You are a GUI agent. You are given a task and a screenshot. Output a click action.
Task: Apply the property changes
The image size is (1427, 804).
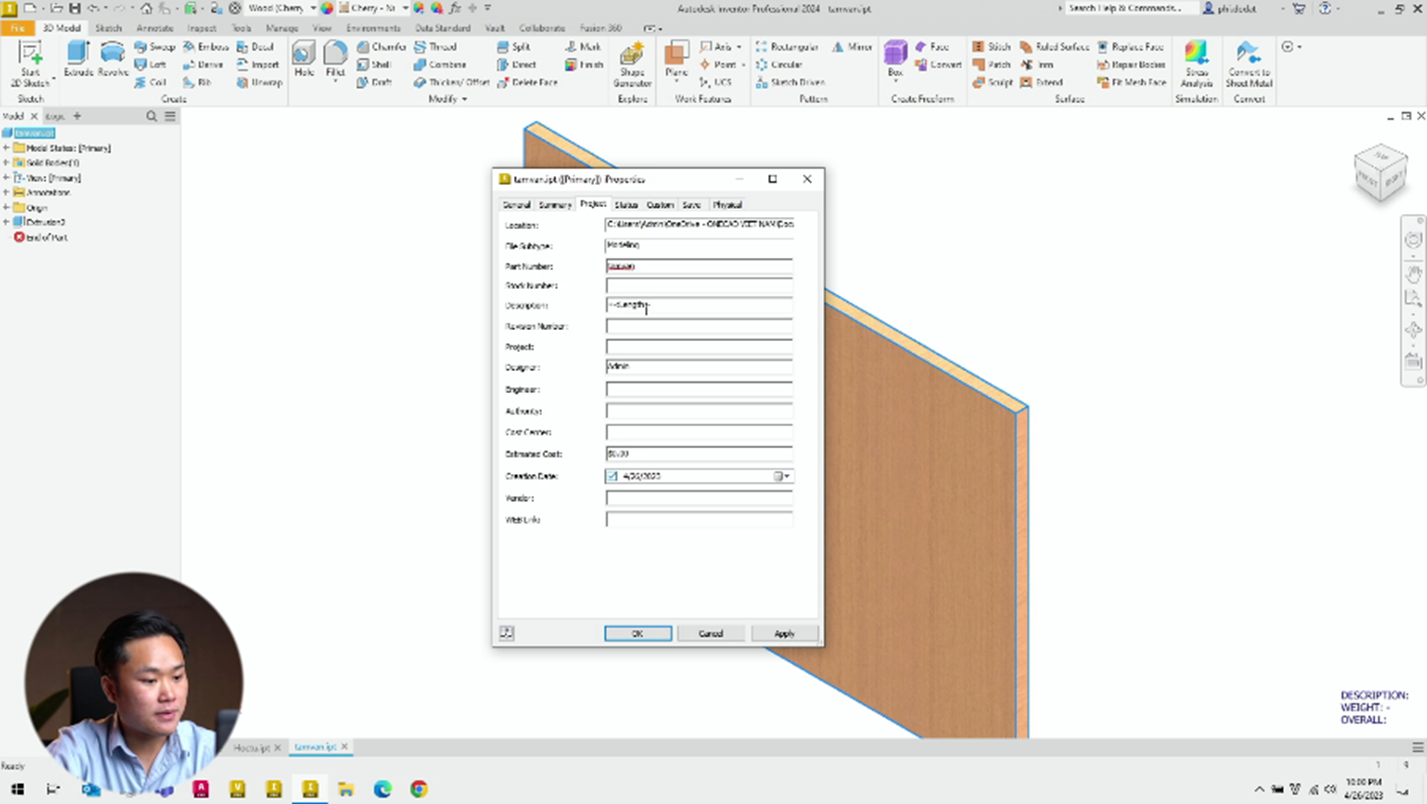784,634
